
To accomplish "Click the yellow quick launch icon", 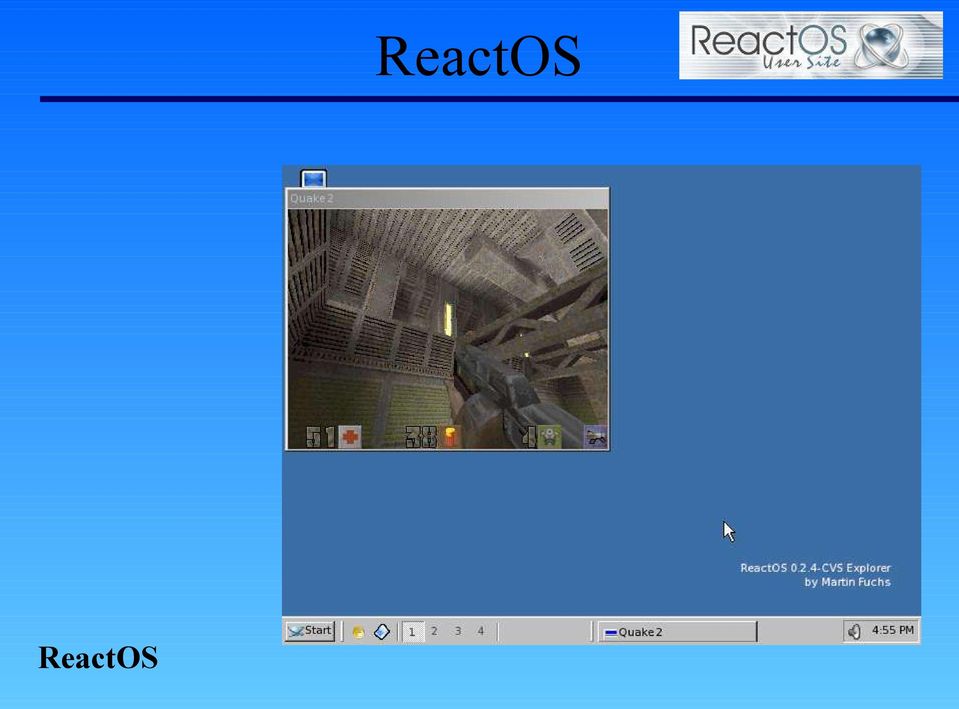I will coord(358,632).
